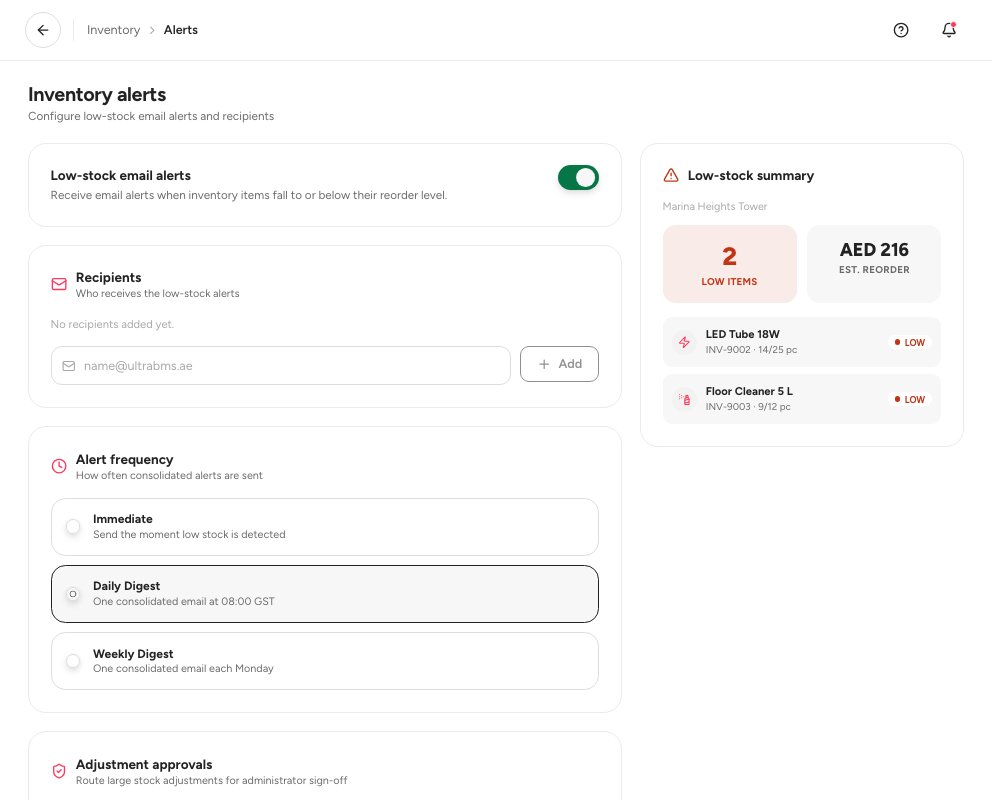Select the Immediate frequency option
The width and height of the screenshot is (992, 800).
(x=325, y=527)
